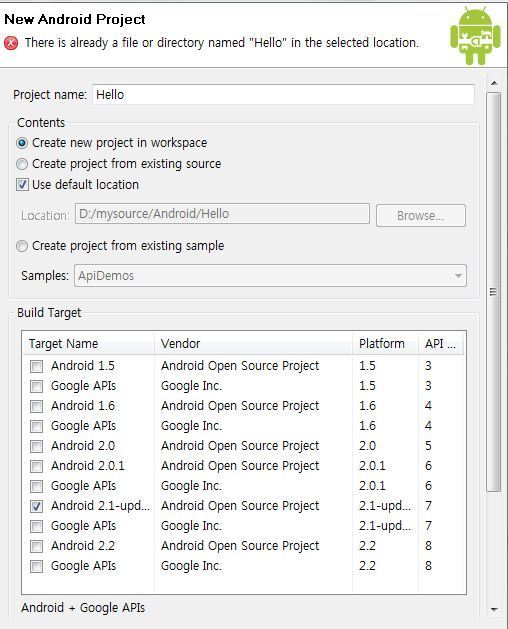Click the Vendor column header
The height and width of the screenshot is (629, 508).
(x=253, y=344)
